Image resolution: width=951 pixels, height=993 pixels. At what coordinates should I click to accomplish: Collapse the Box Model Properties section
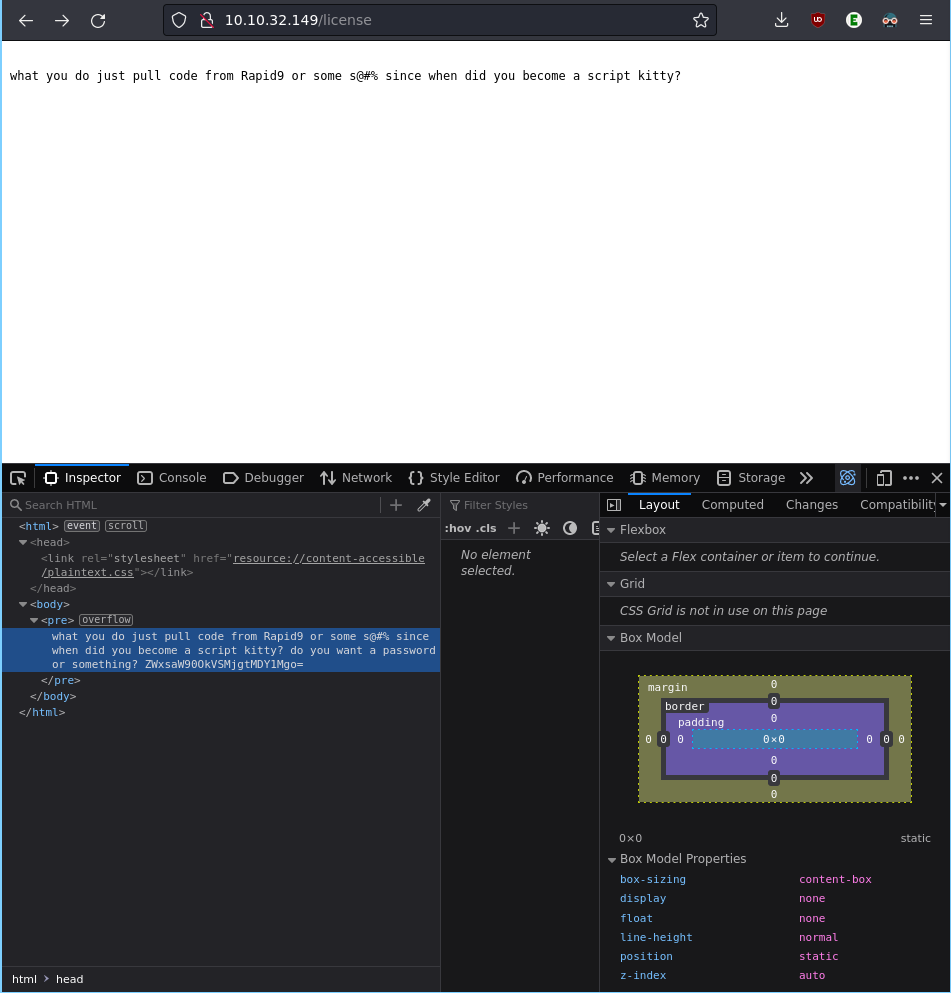[611, 859]
